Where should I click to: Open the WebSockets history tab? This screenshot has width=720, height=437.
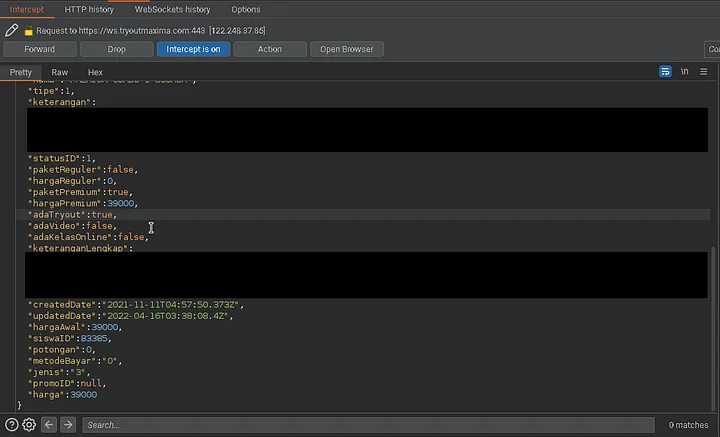173,9
